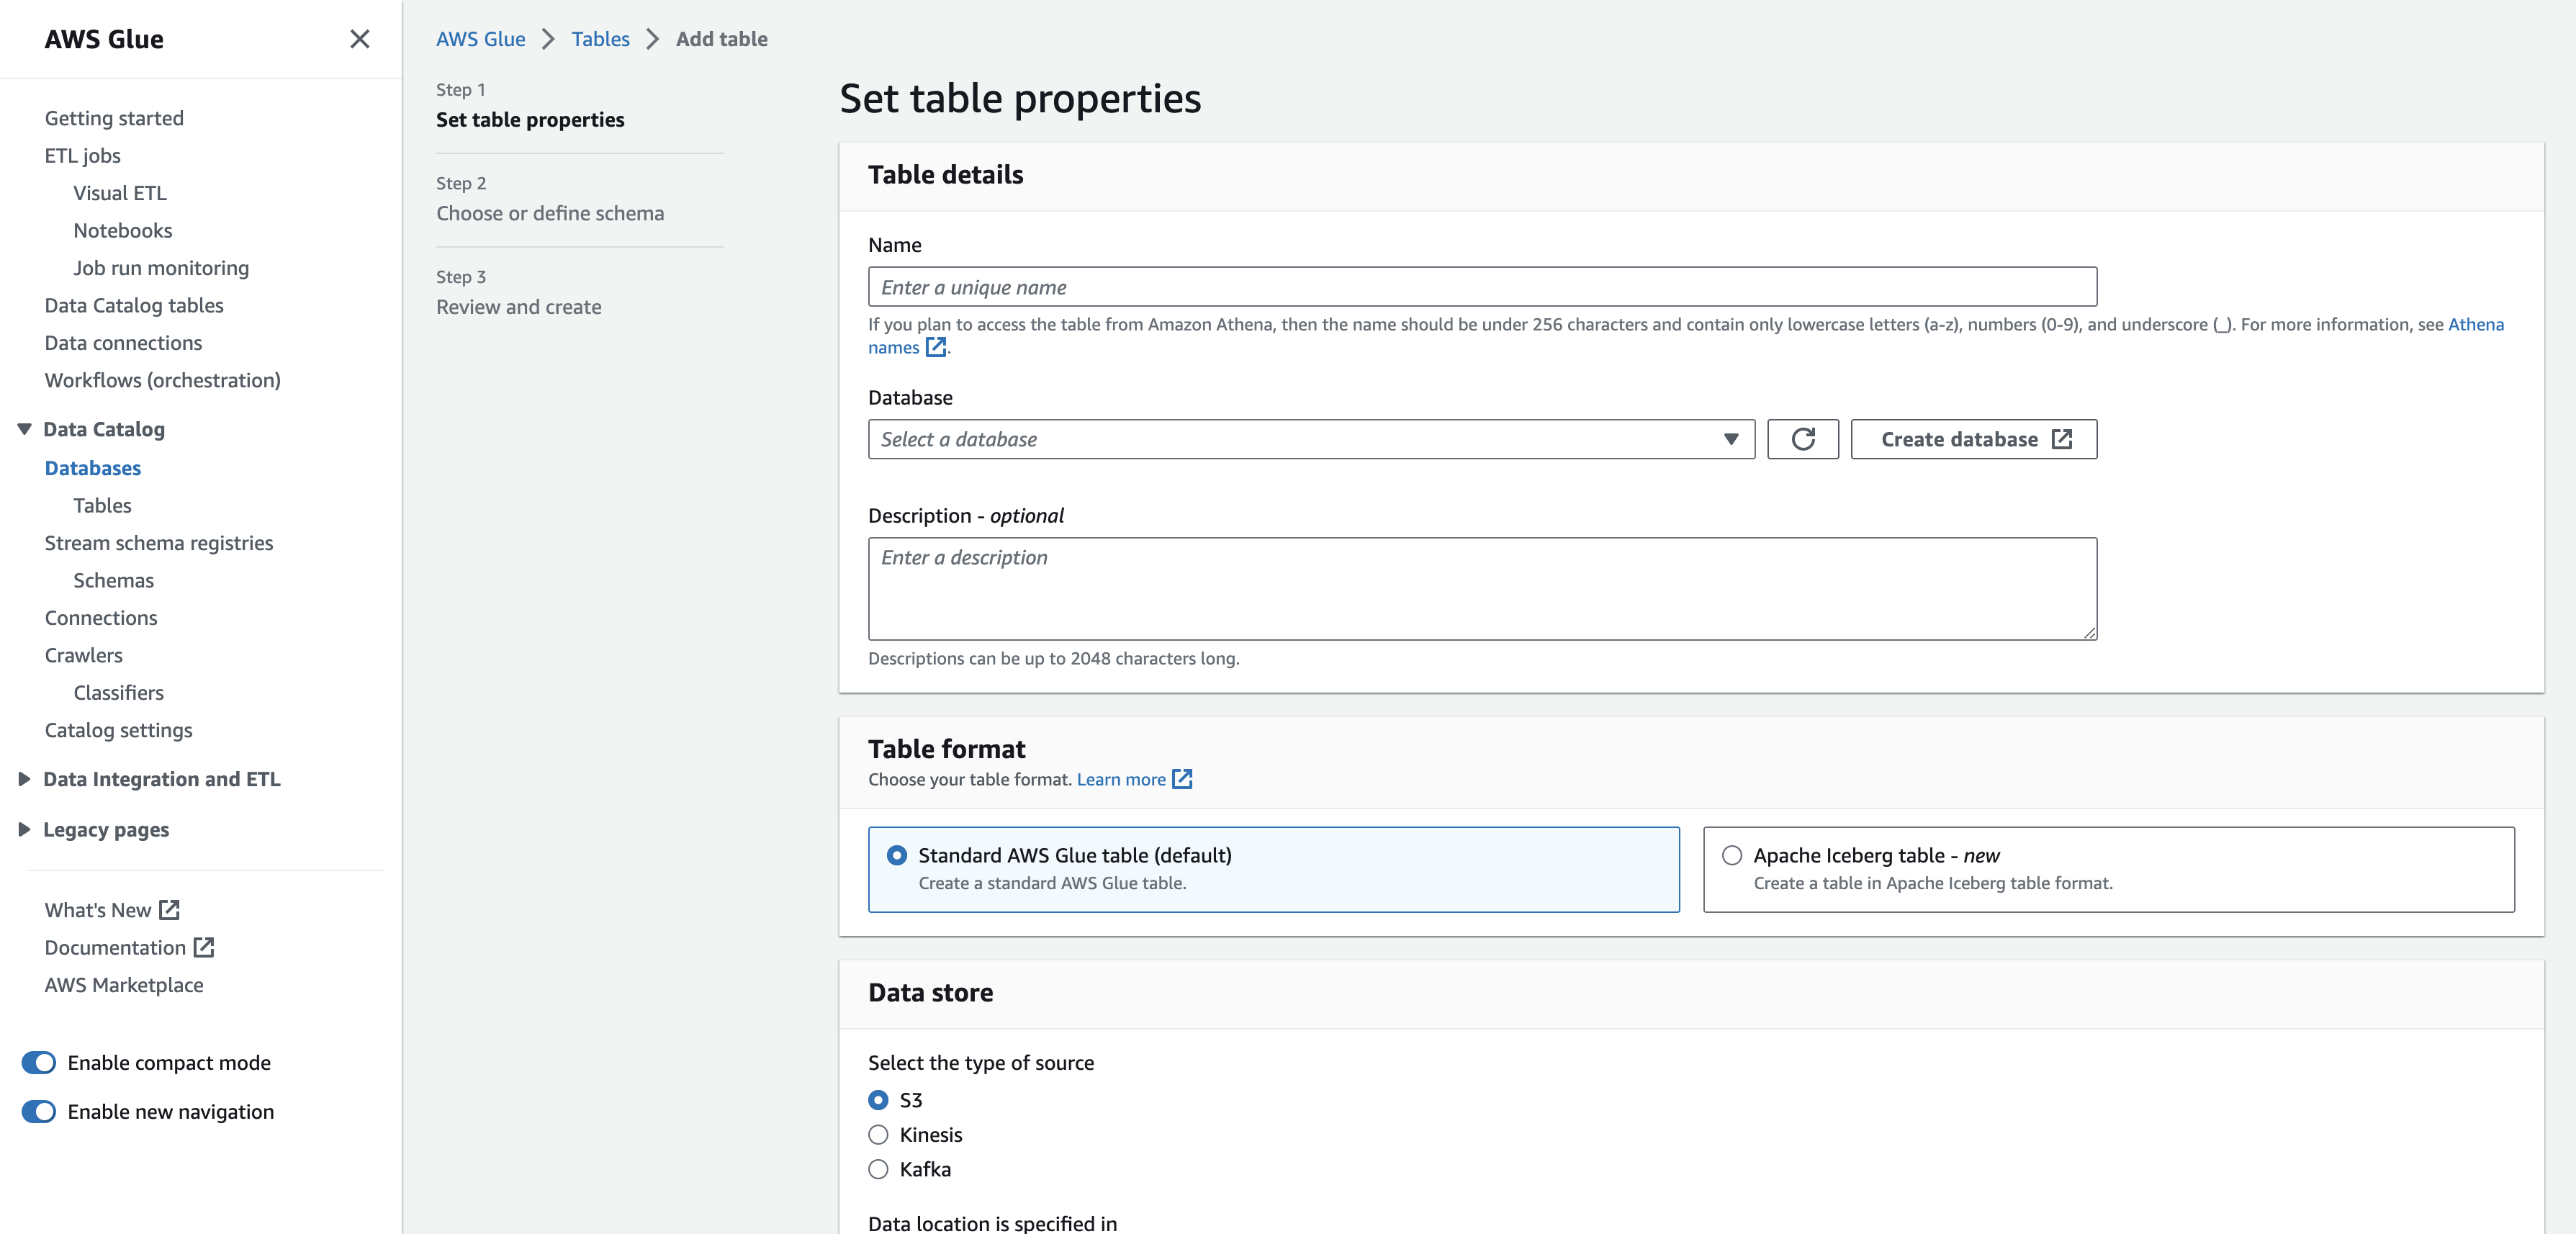Click external link icon next to Athena names

click(x=935, y=347)
